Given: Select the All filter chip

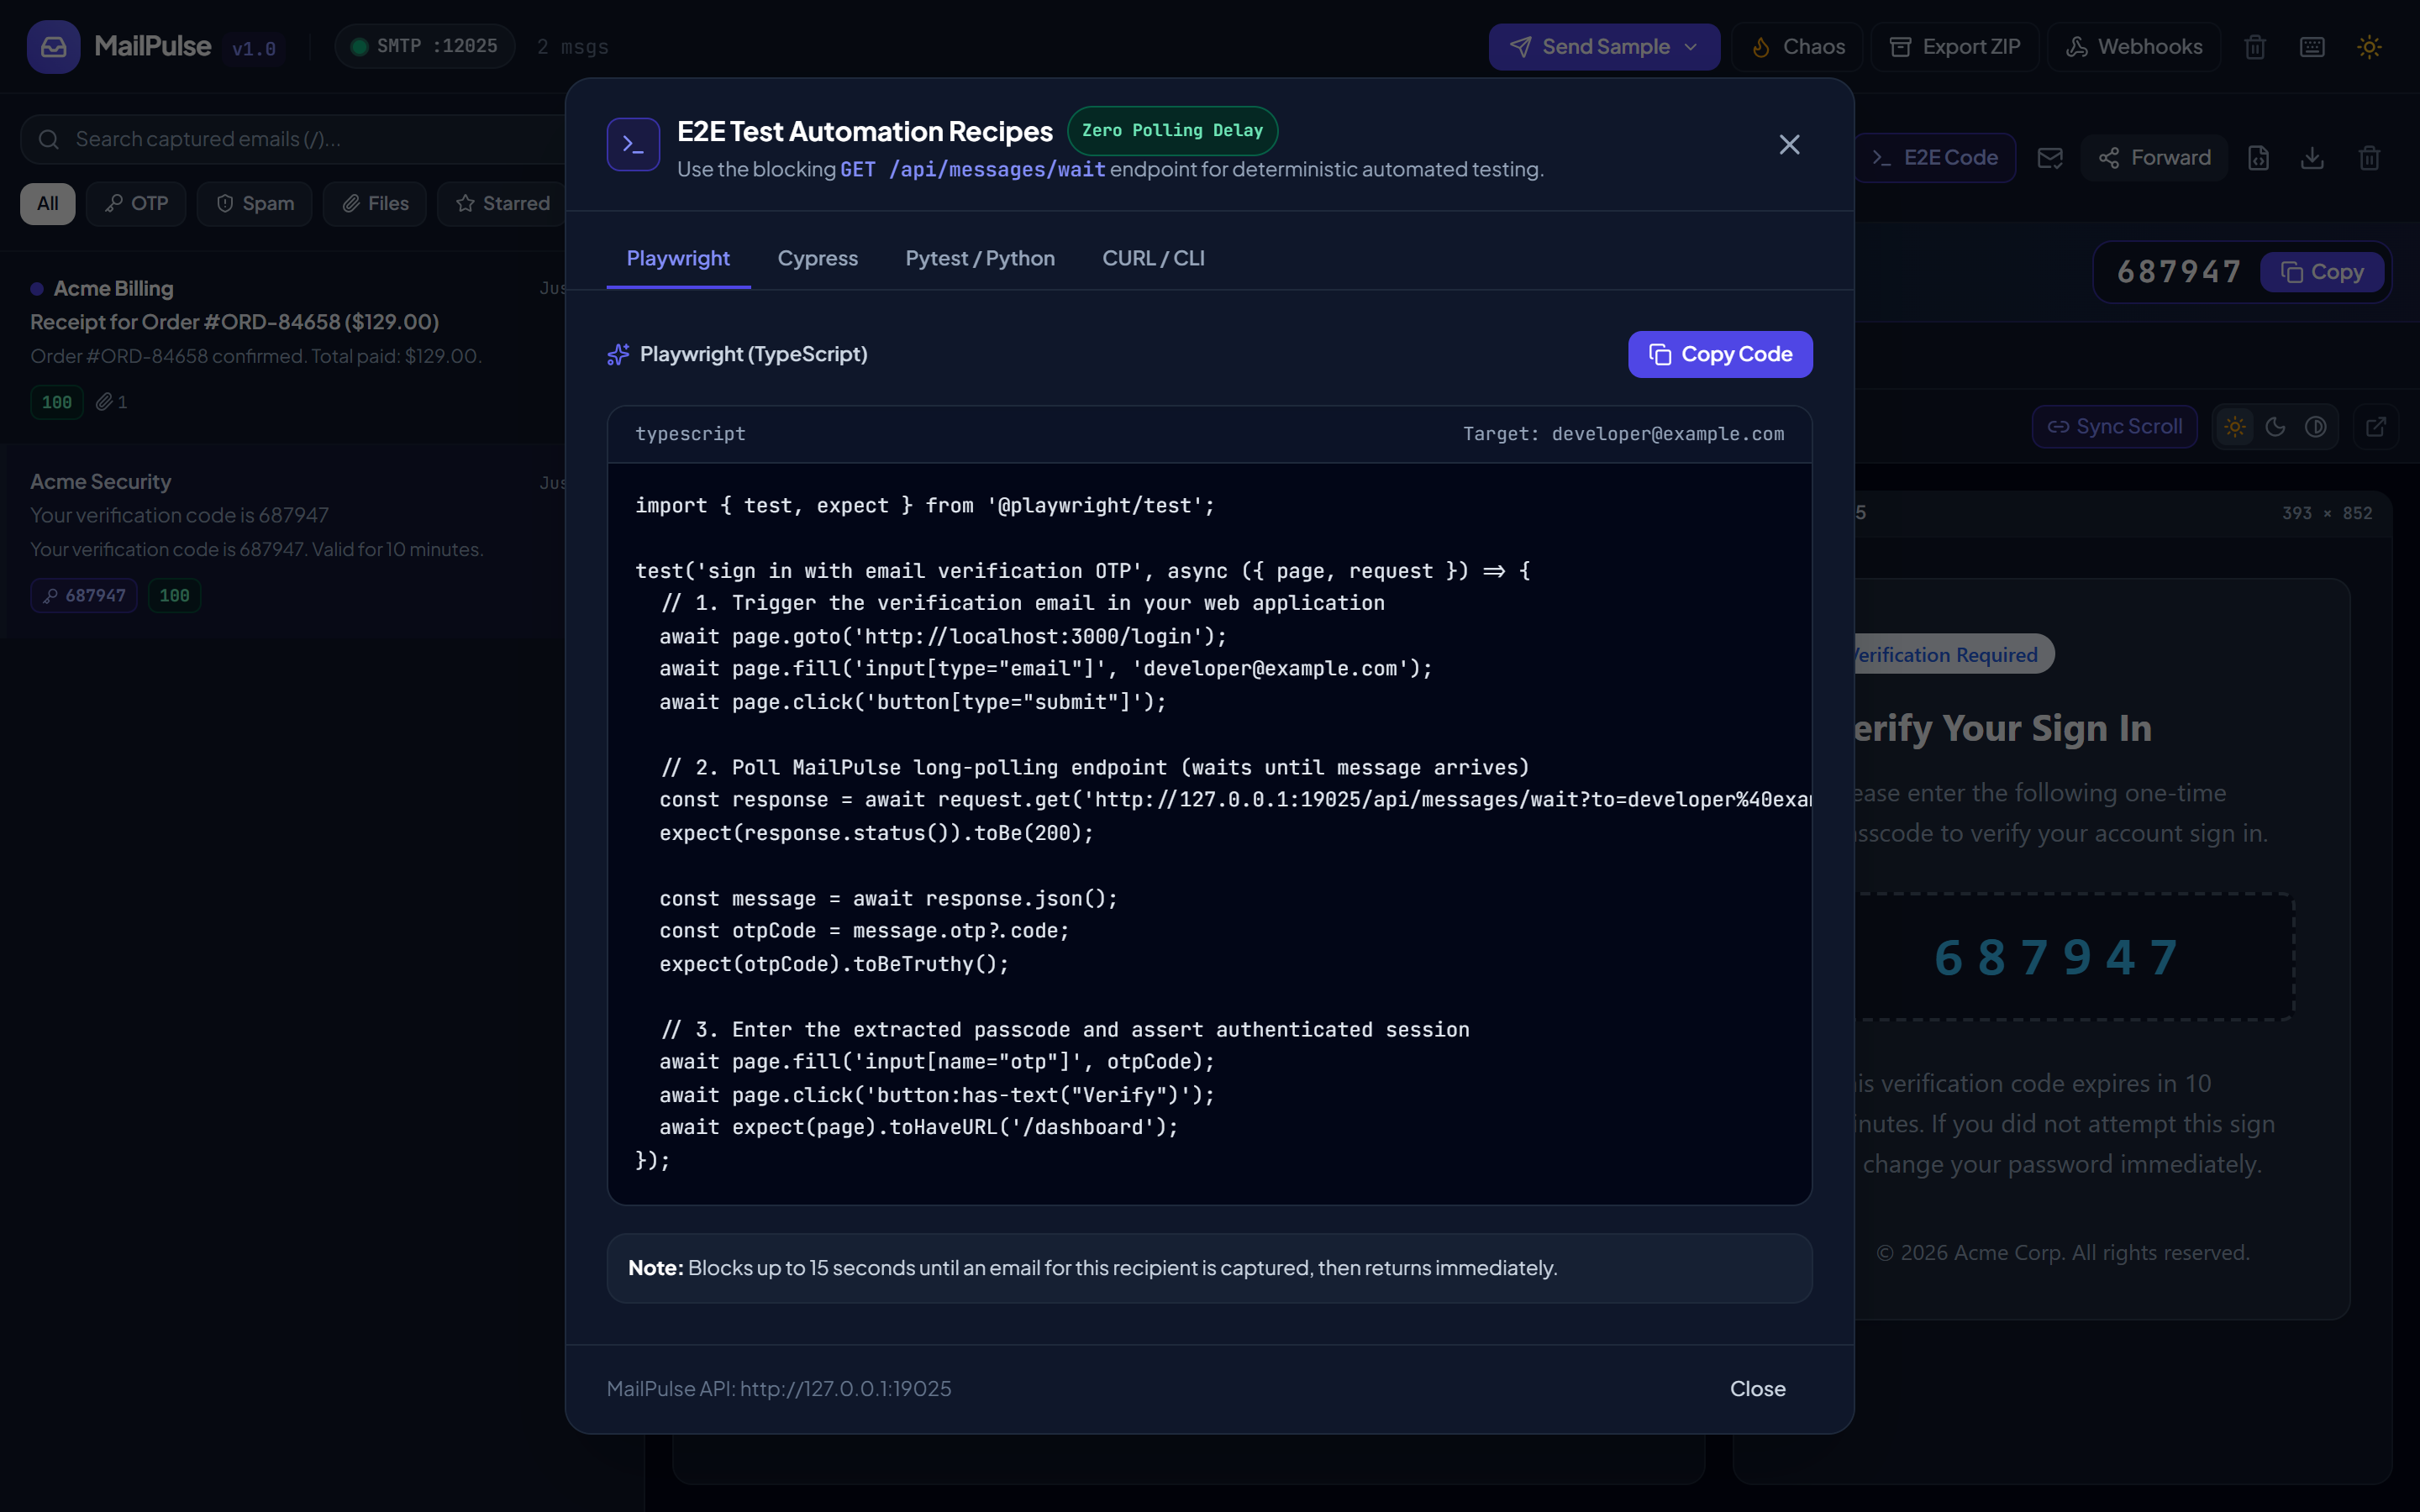Looking at the screenshot, I should (47, 204).
